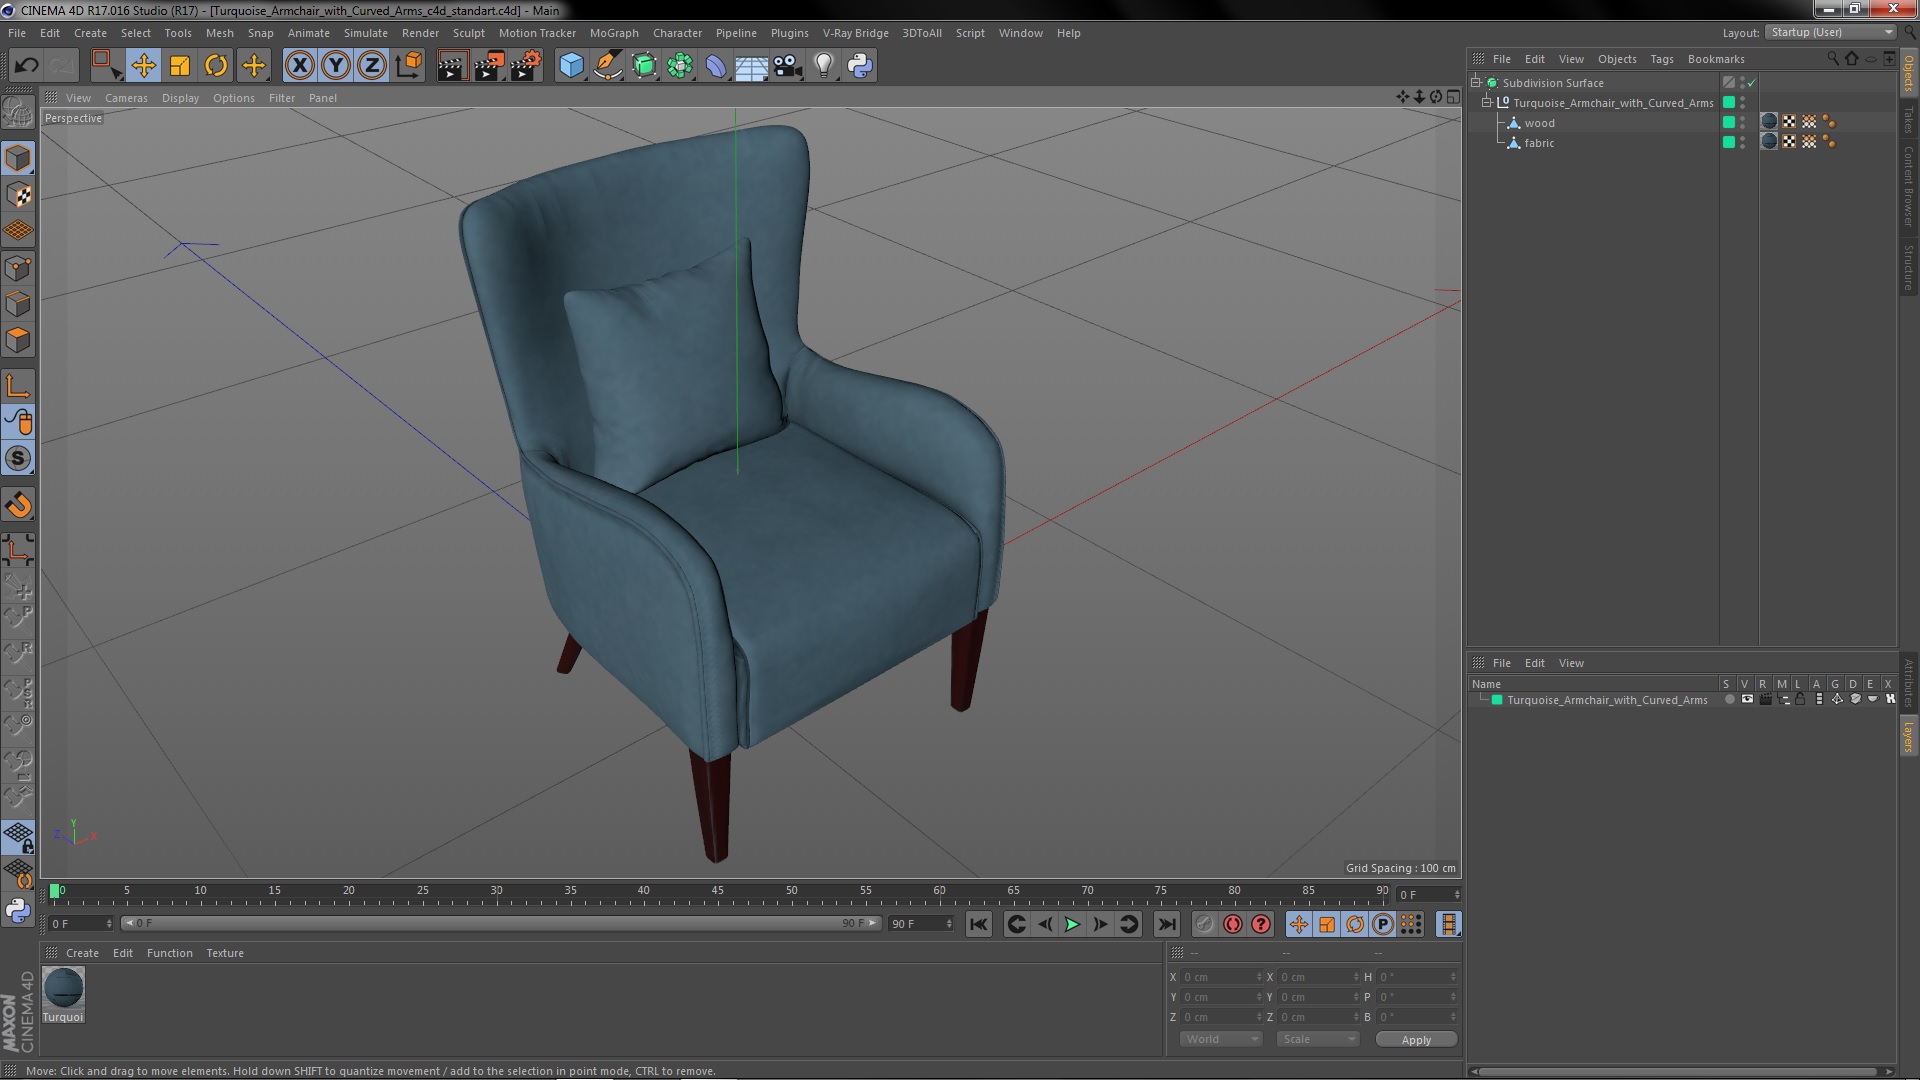The width and height of the screenshot is (1920, 1080).
Task: Open the V-Ray Bridge menu
Action: point(856,33)
